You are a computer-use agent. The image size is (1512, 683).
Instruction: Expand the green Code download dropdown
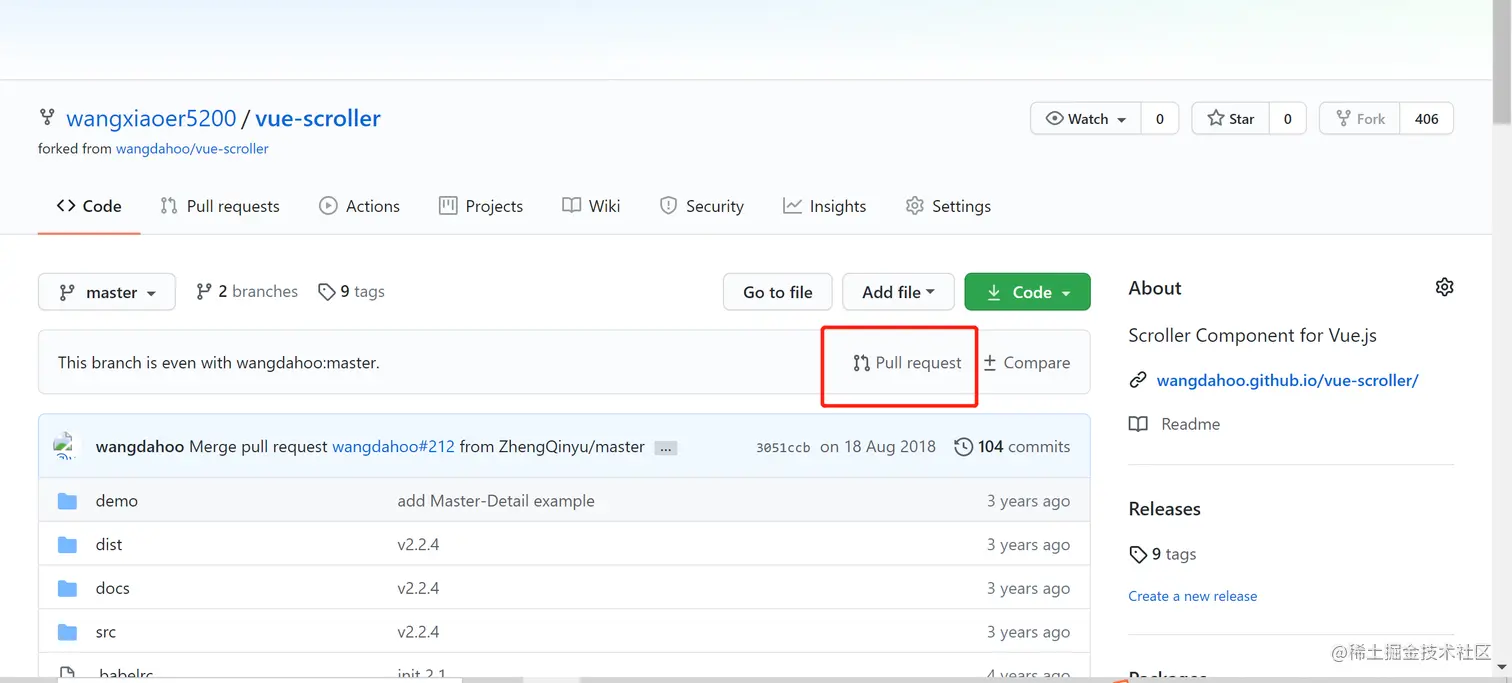click(1027, 292)
